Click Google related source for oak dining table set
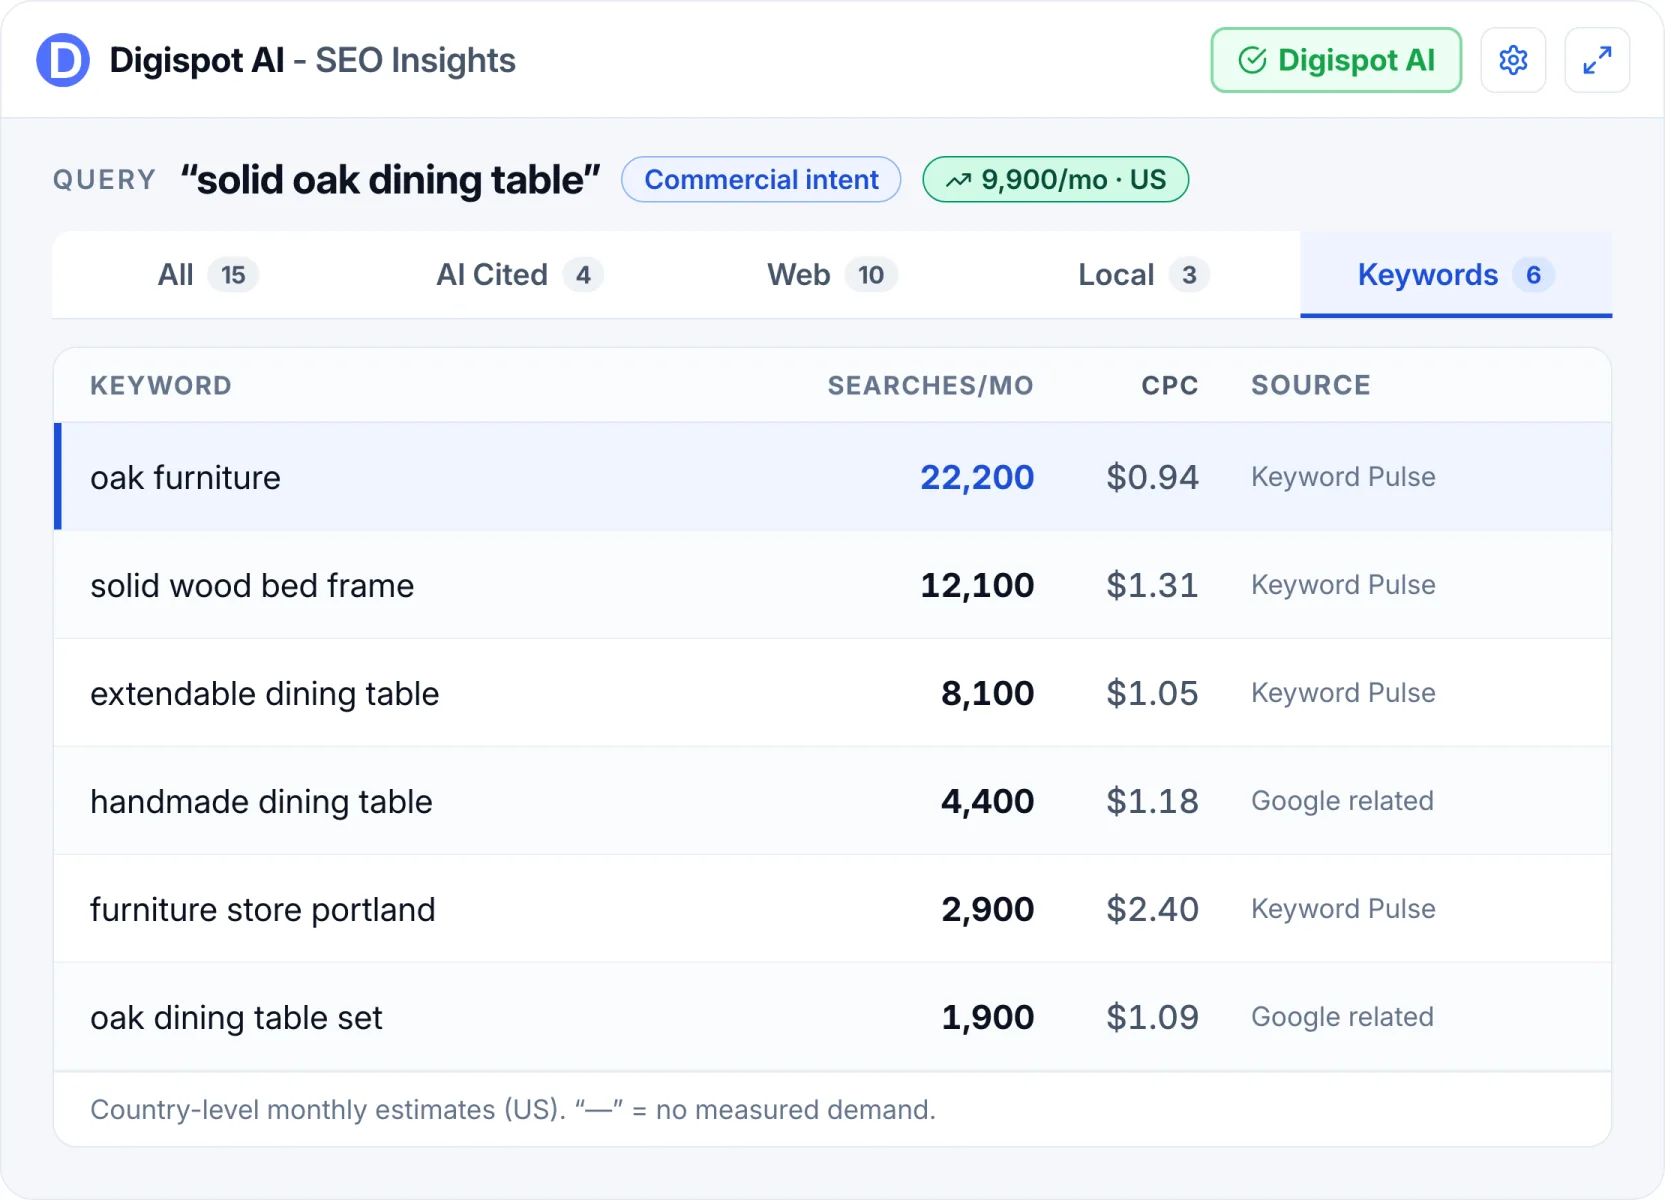 click(1342, 1017)
